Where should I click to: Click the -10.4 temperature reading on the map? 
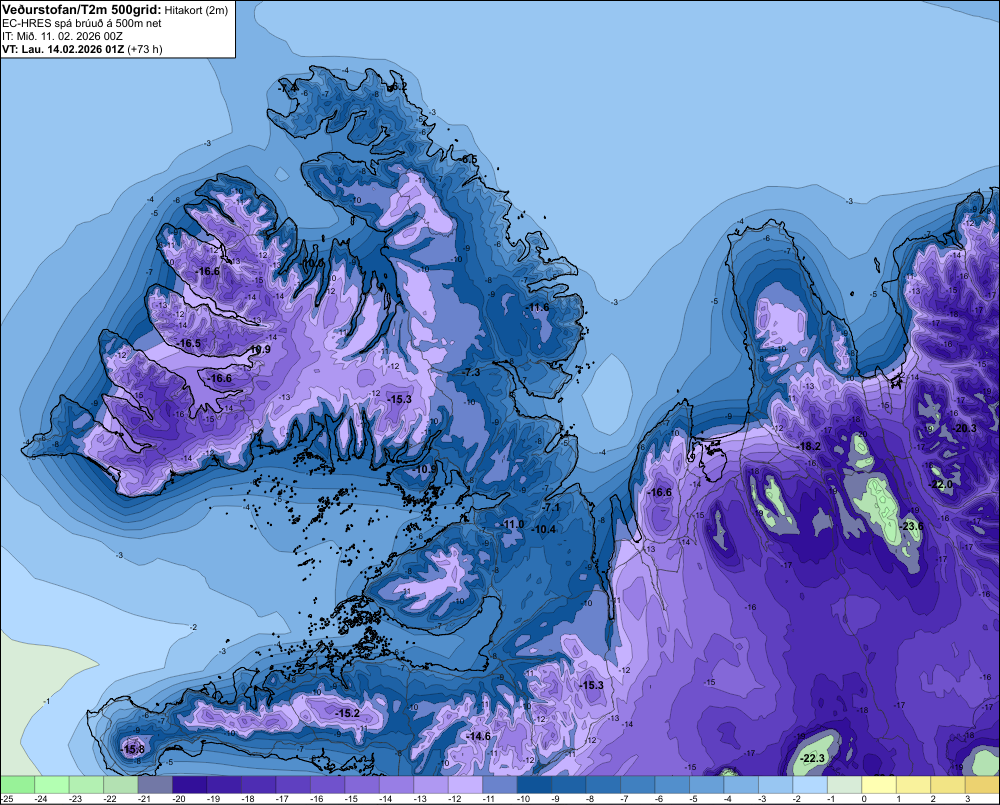coord(544,529)
